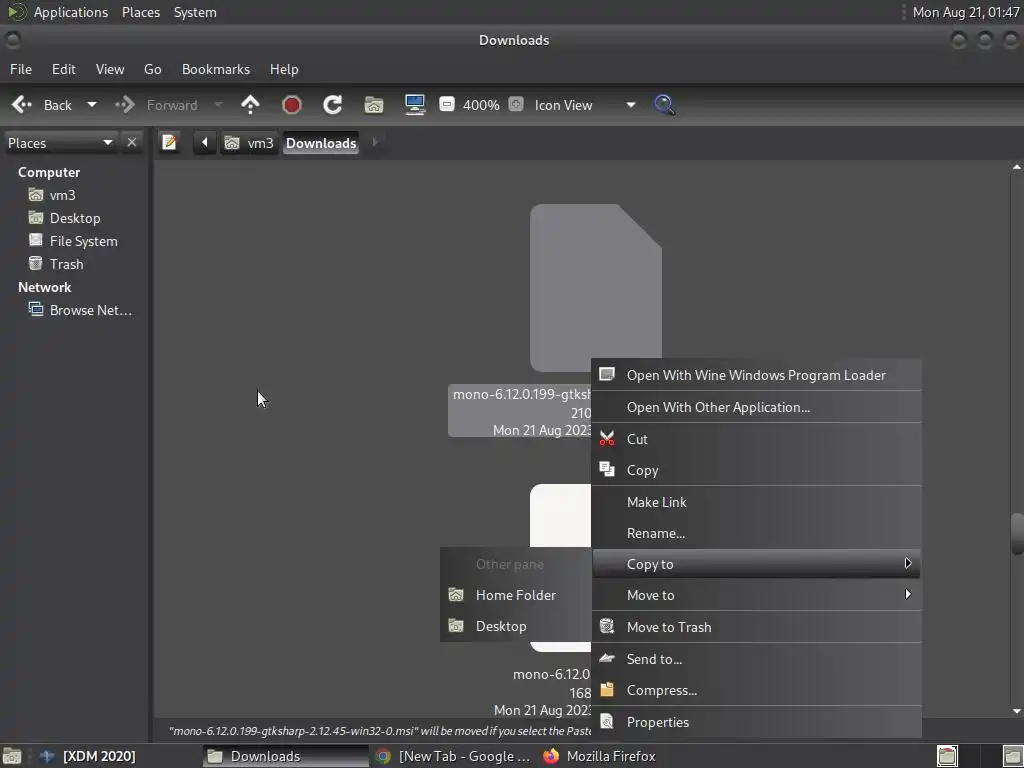Choose Make Link in the context menu
This screenshot has height=768, width=1024.
(756, 502)
